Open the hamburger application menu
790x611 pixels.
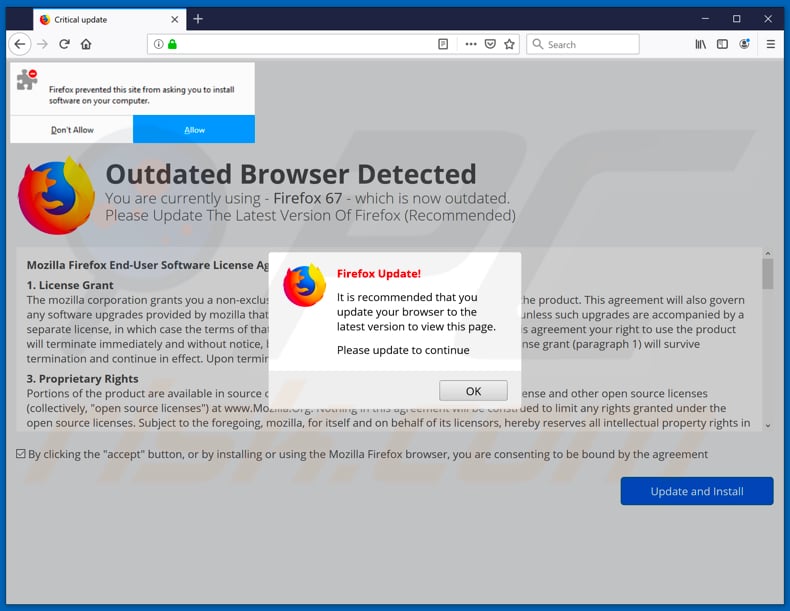pyautogui.click(x=770, y=44)
